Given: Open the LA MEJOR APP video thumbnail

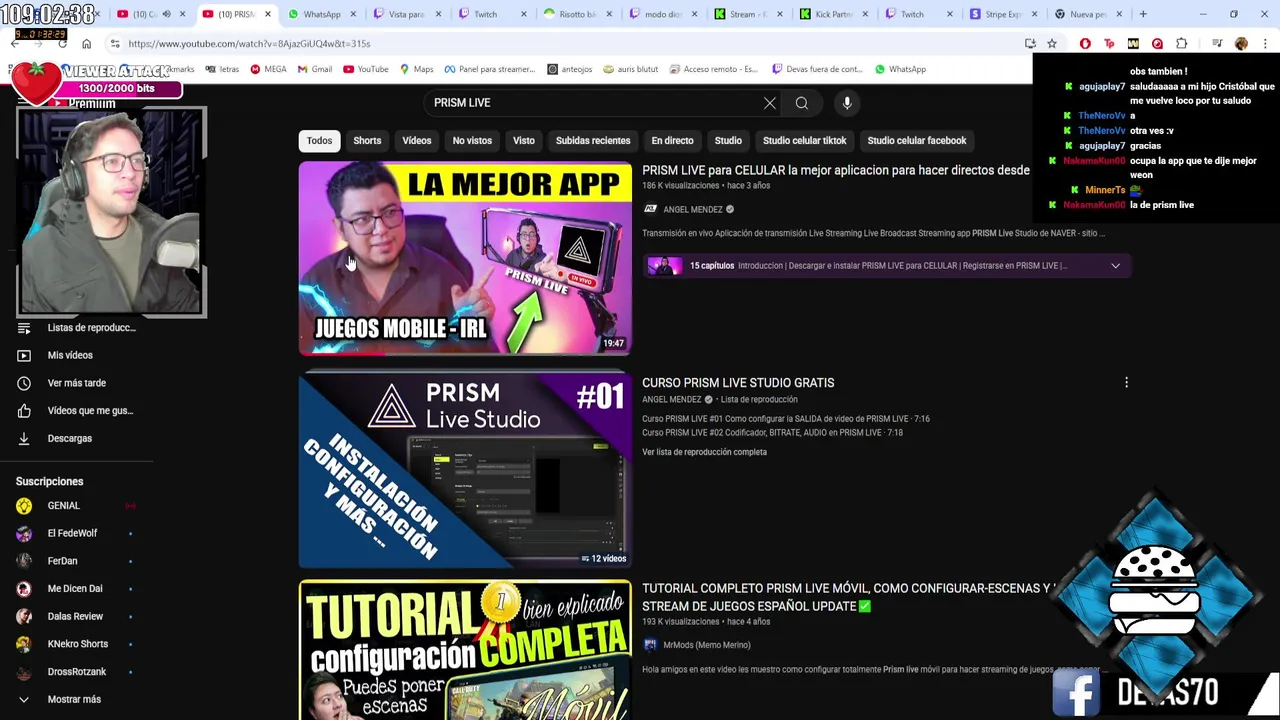Looking at the screenshot, I should (465, 258).
